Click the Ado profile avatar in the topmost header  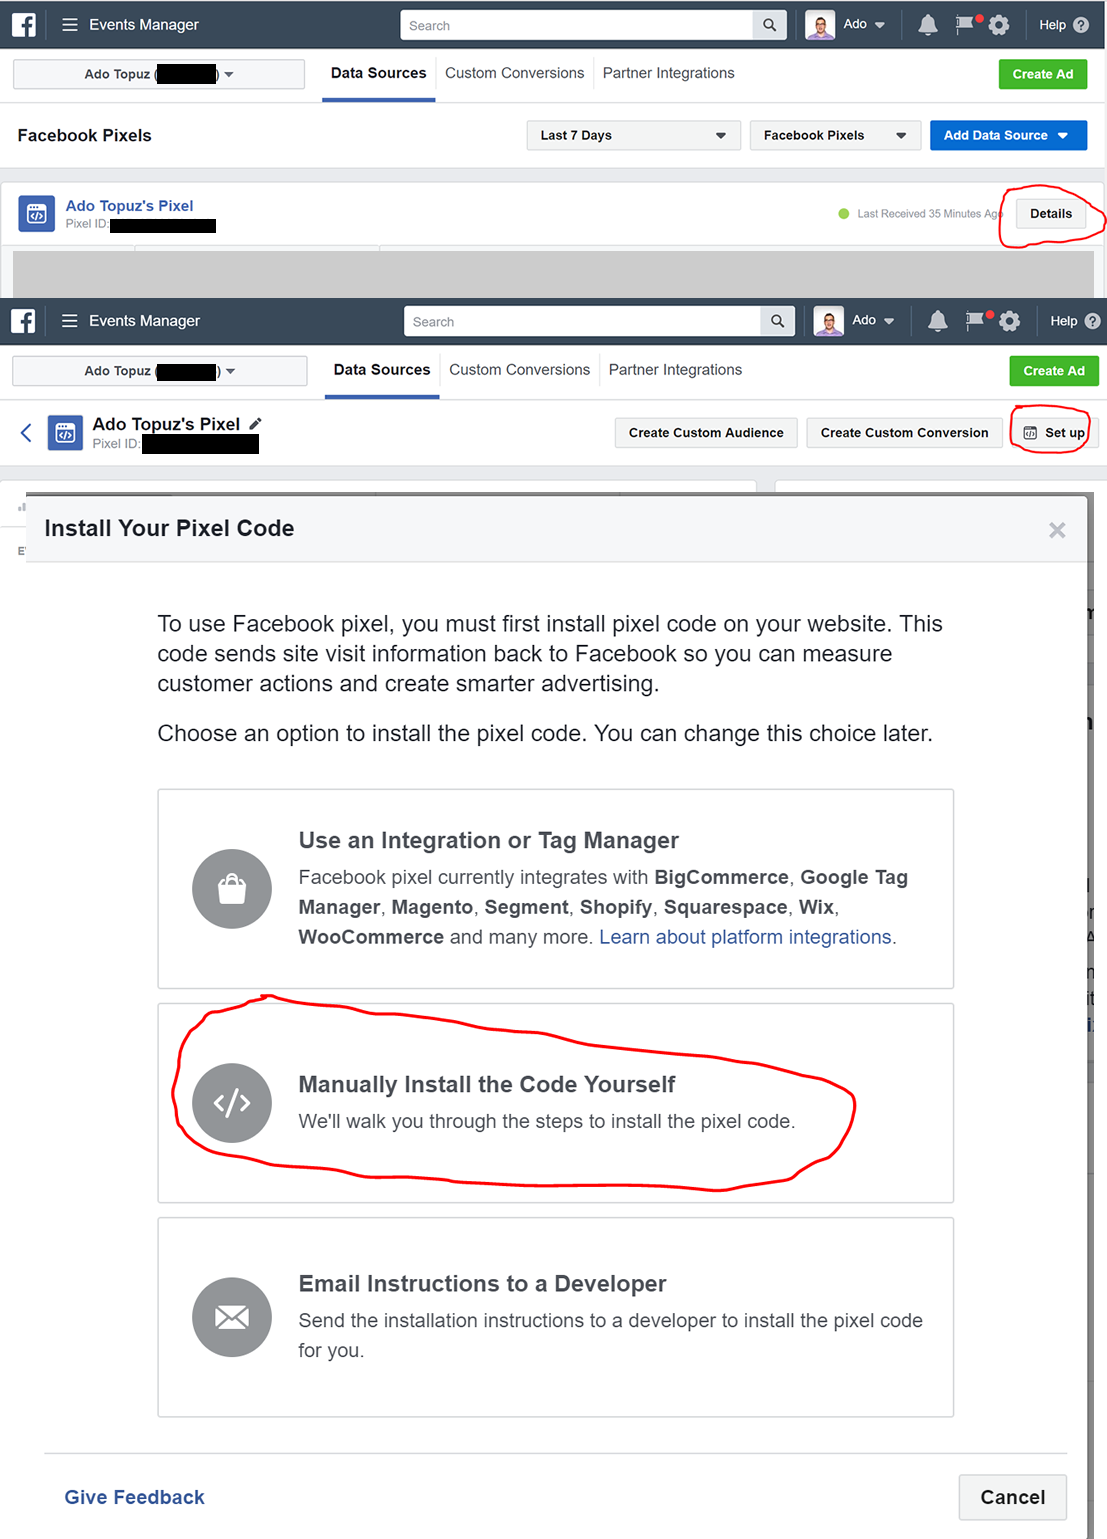click(x=820, y=25)
